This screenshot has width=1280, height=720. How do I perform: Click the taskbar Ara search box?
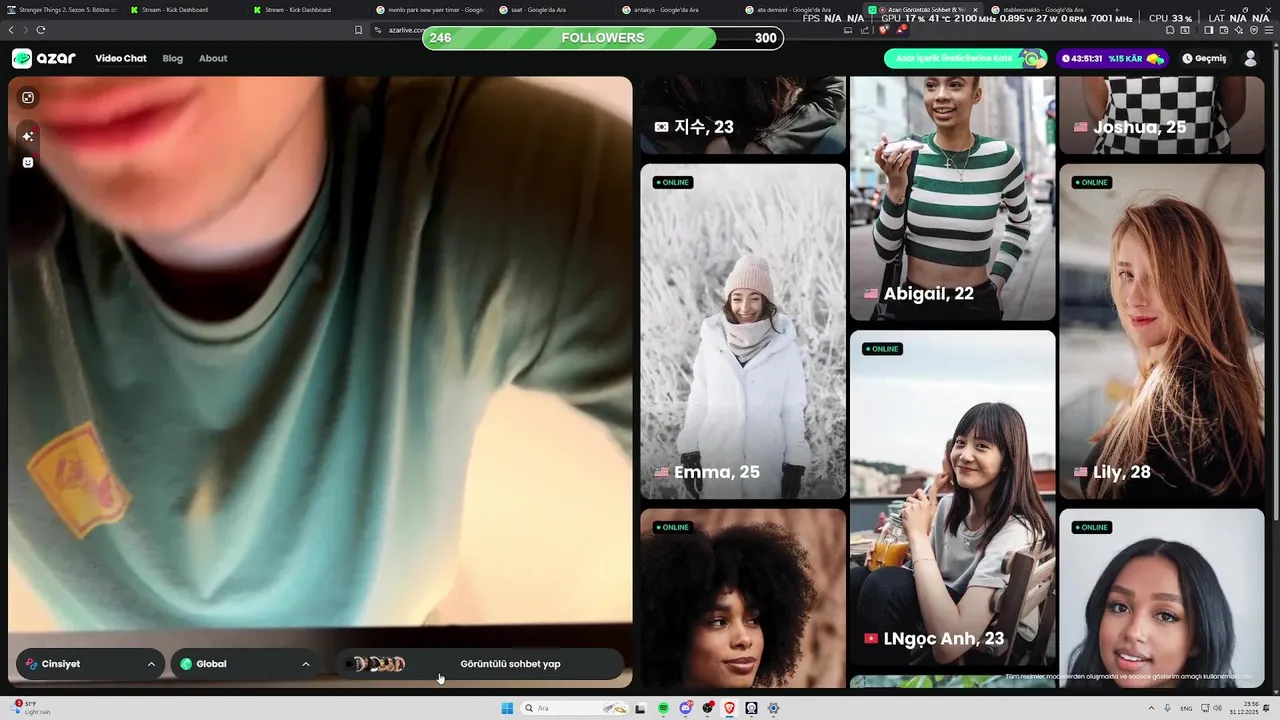[x=574, y=708]
